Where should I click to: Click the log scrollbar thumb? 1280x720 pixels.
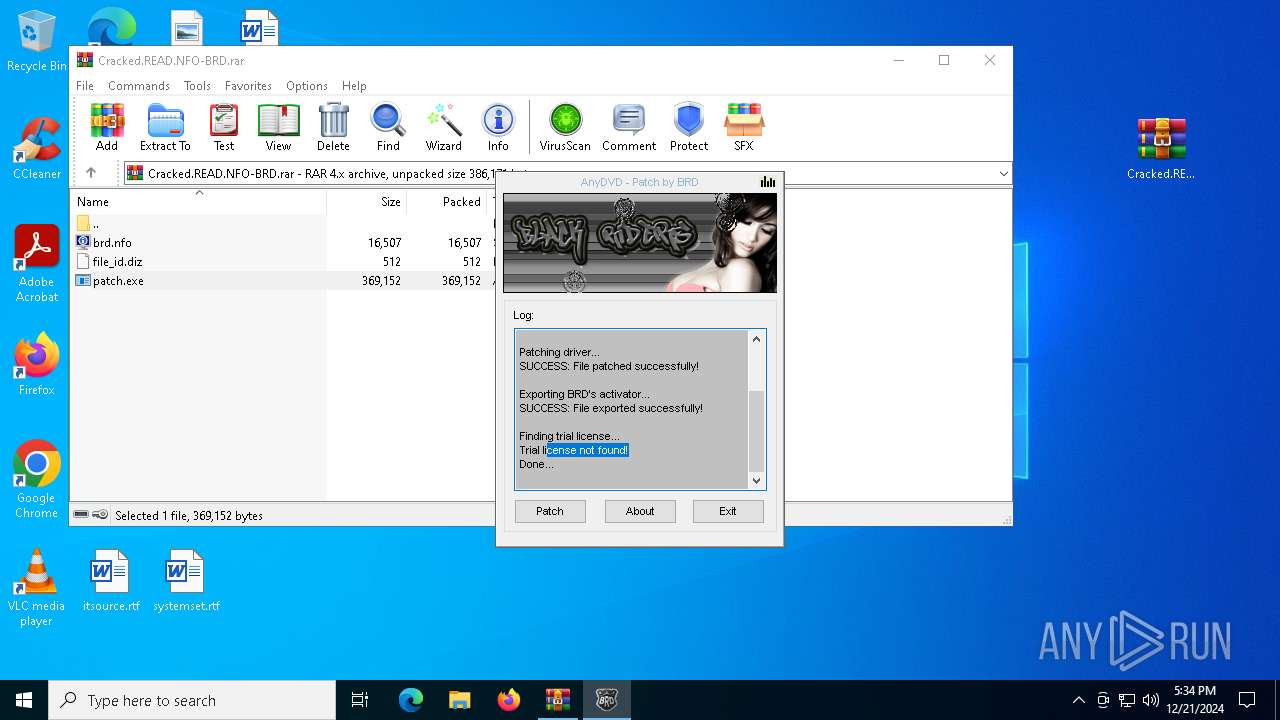coord(756,430)
